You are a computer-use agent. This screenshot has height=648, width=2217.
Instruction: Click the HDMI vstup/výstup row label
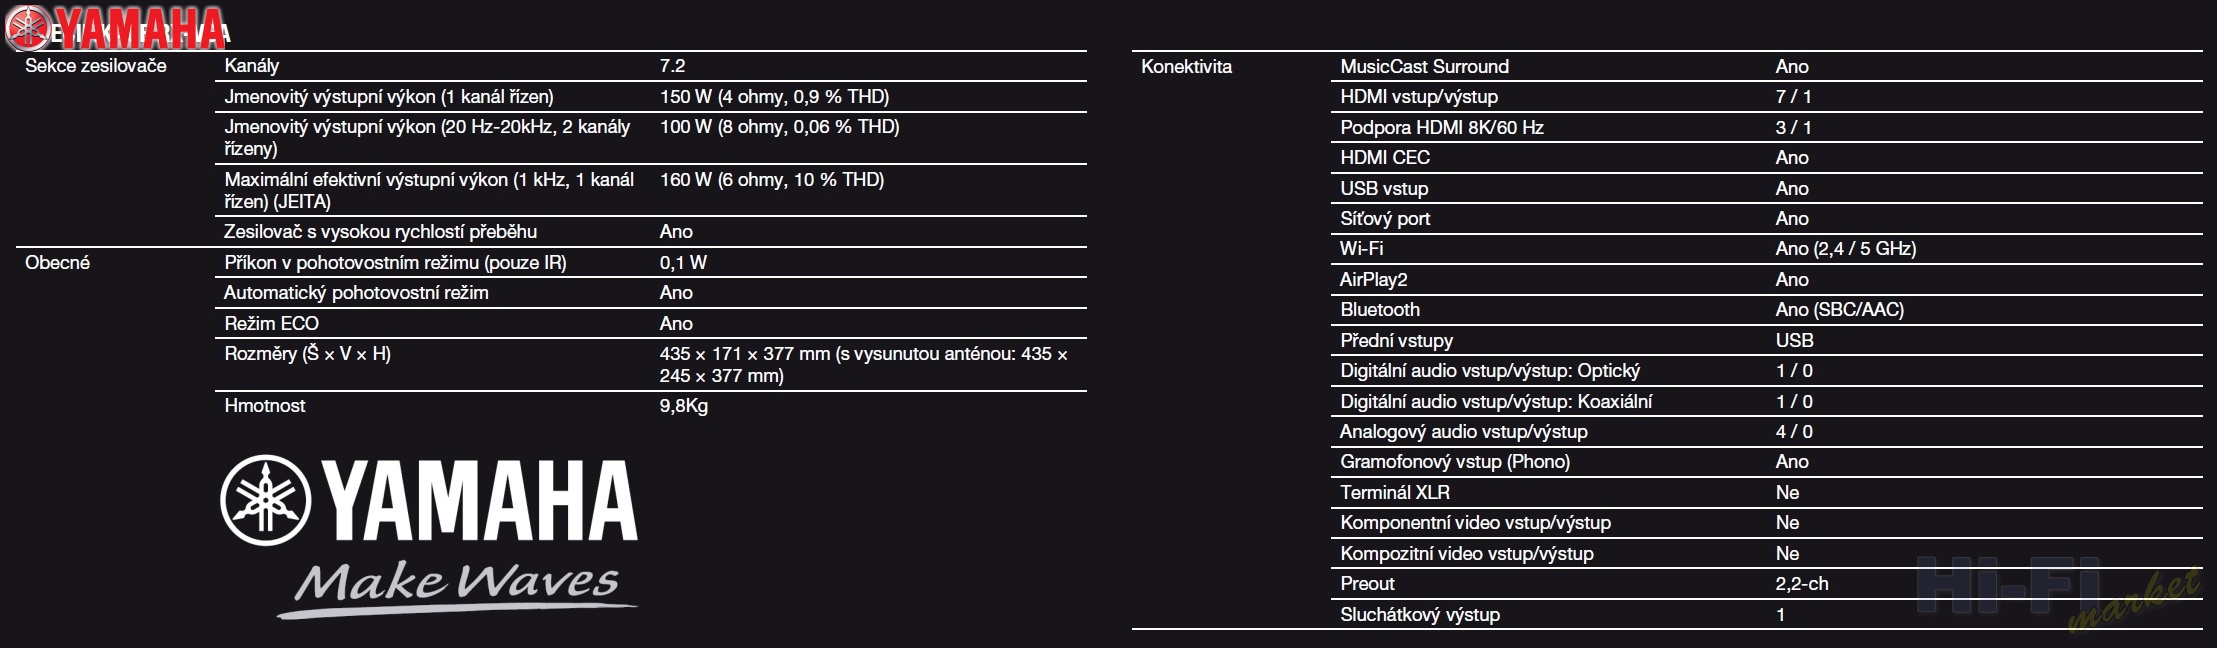[1419, 97]
